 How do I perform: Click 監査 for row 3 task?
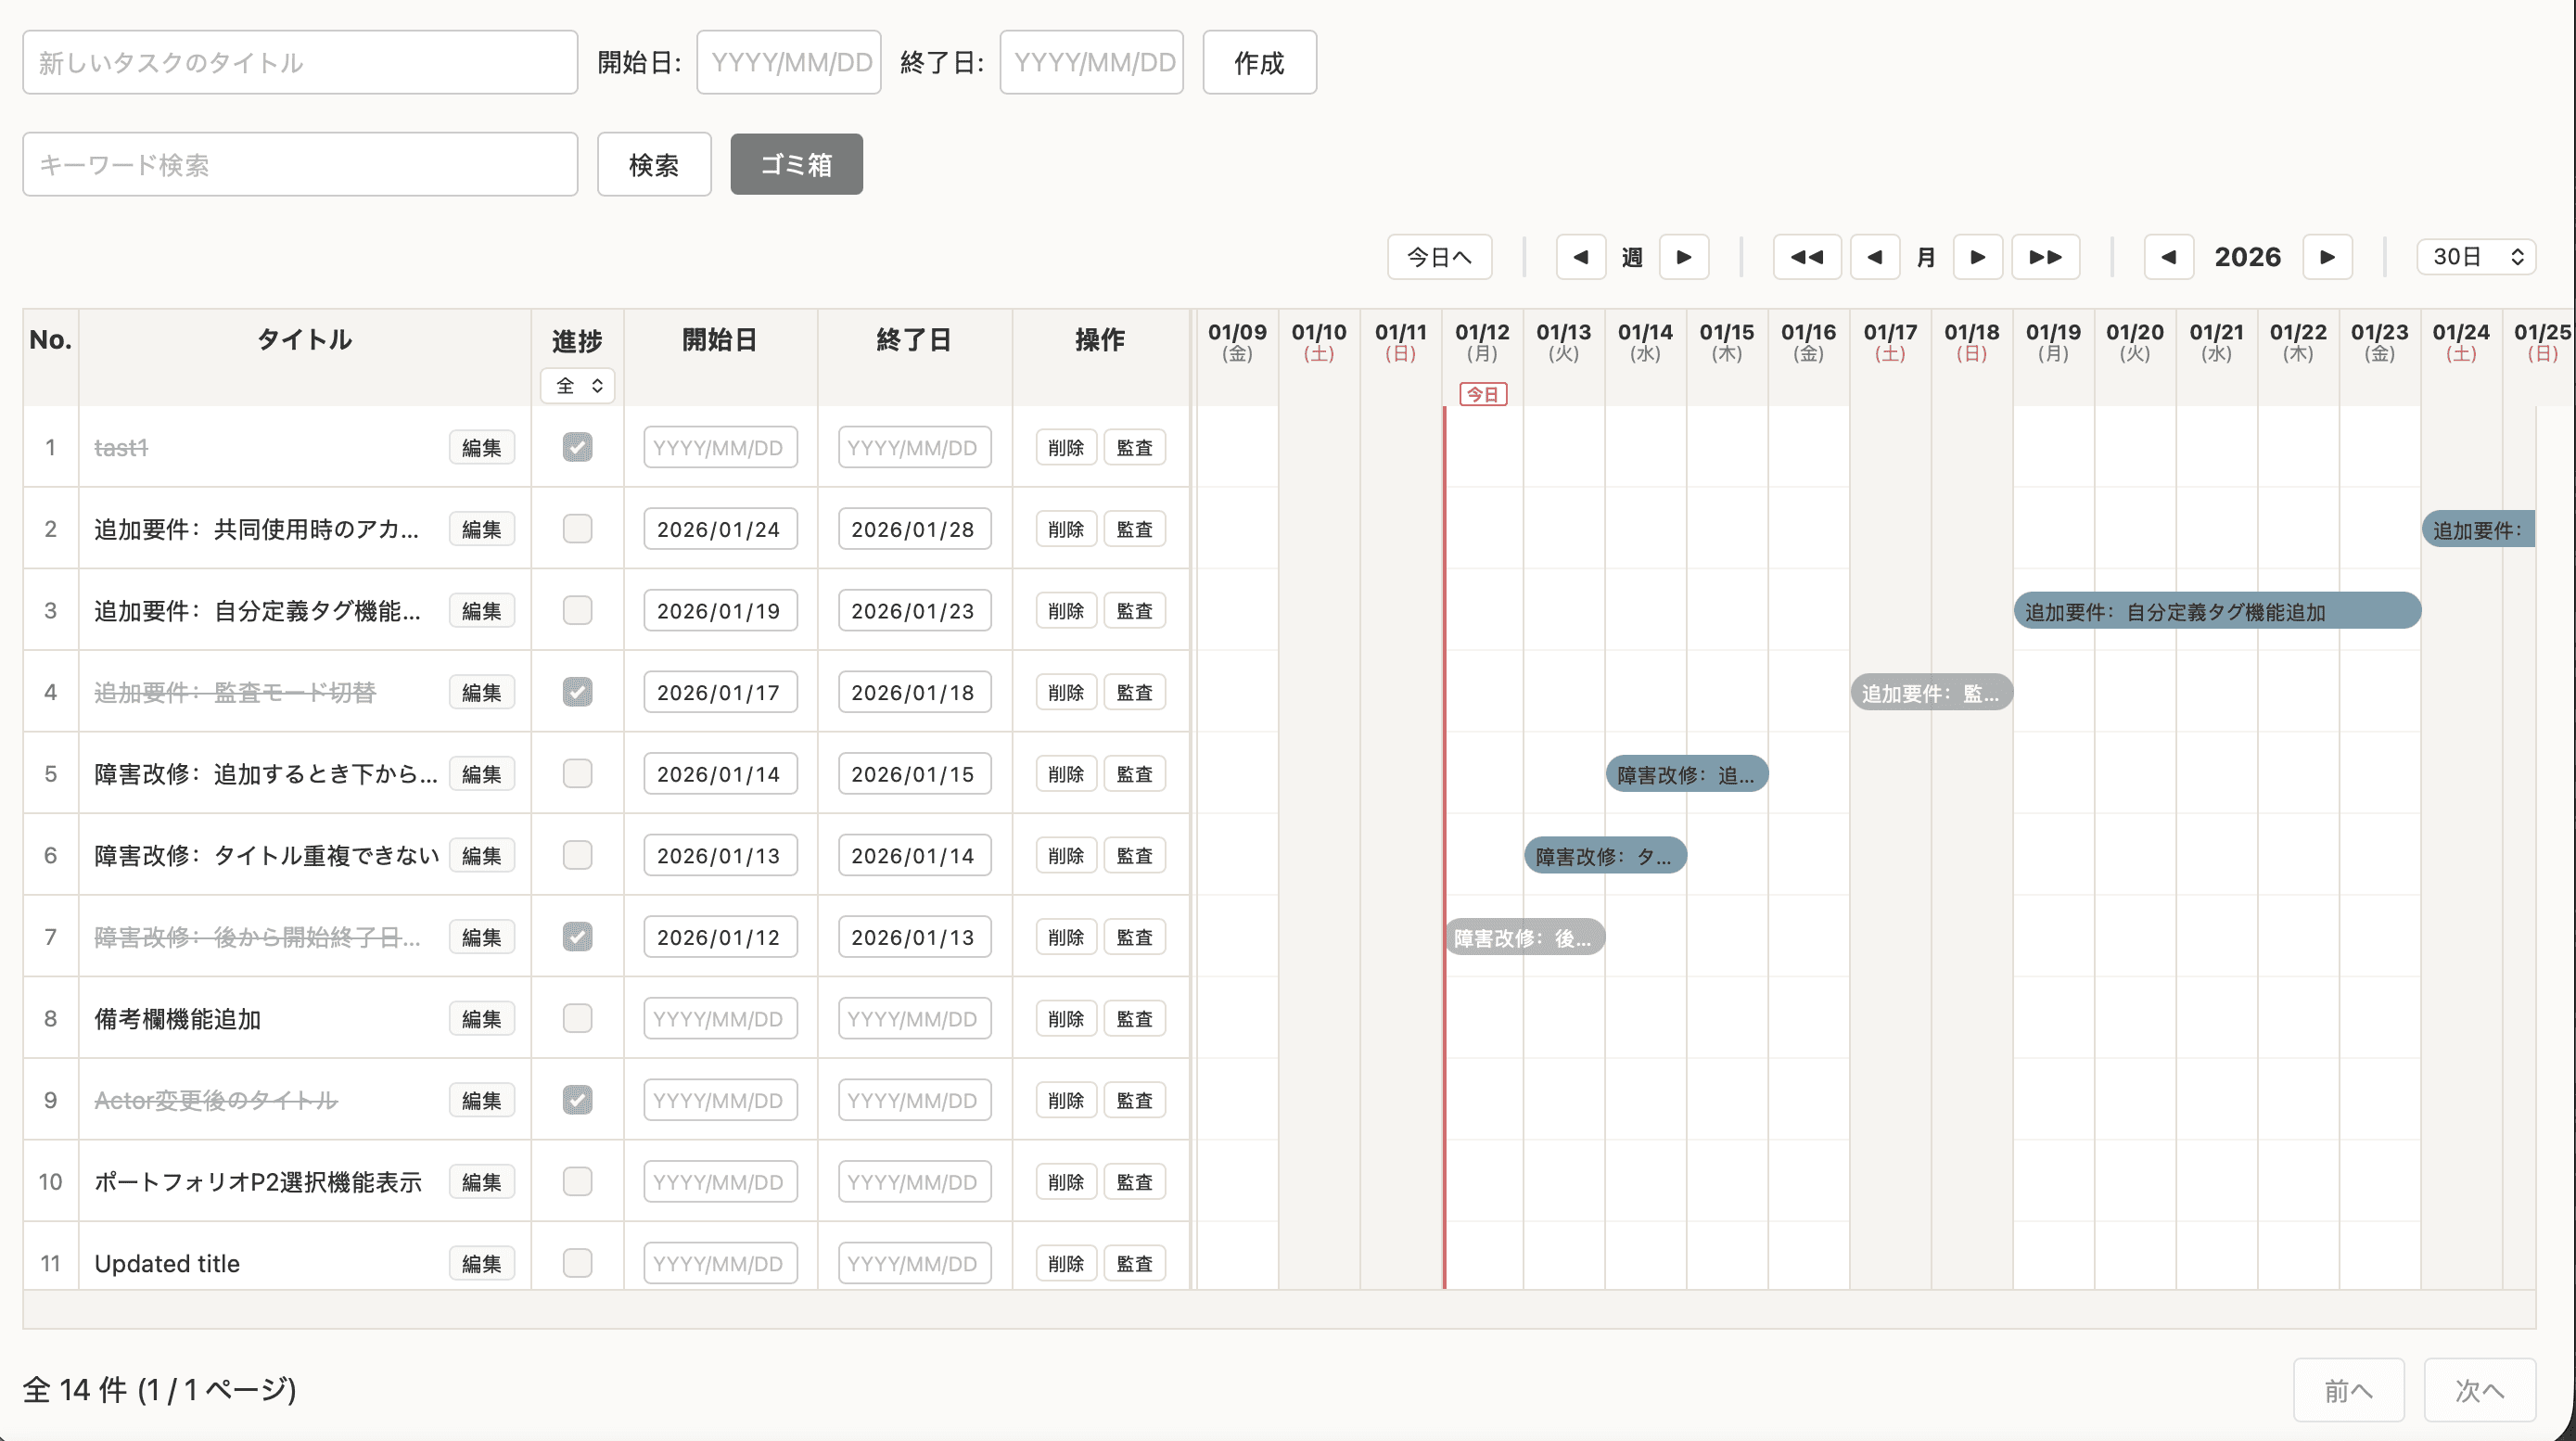point(1134,610)
